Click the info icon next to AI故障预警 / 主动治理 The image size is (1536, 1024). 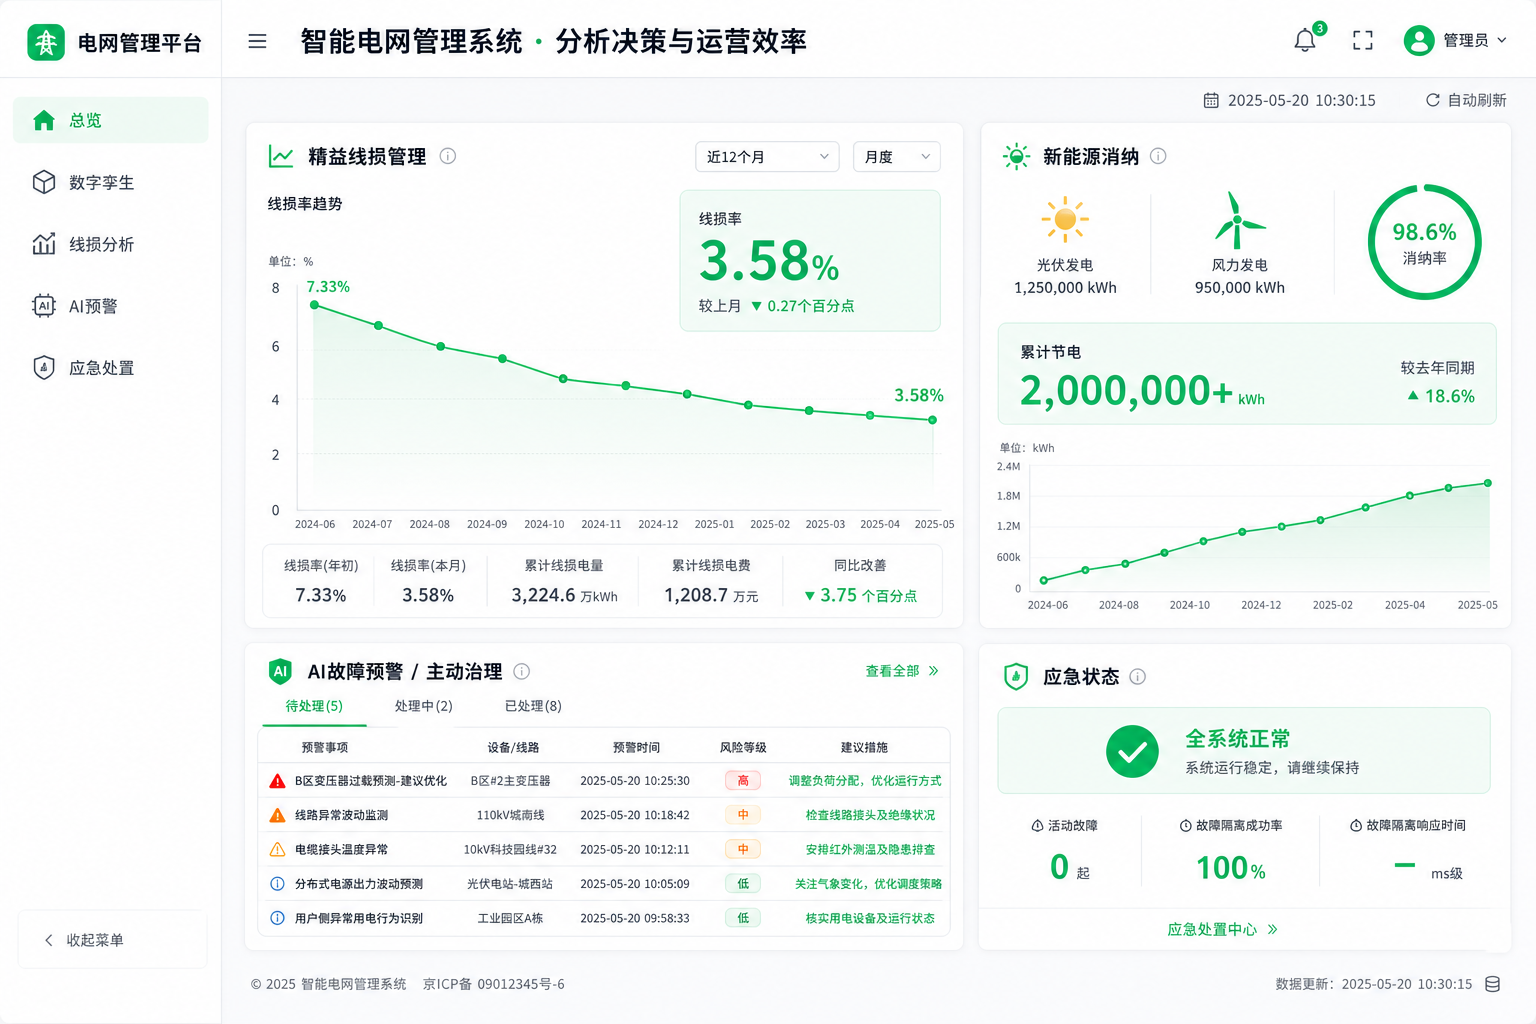click(x=521, y=671)
